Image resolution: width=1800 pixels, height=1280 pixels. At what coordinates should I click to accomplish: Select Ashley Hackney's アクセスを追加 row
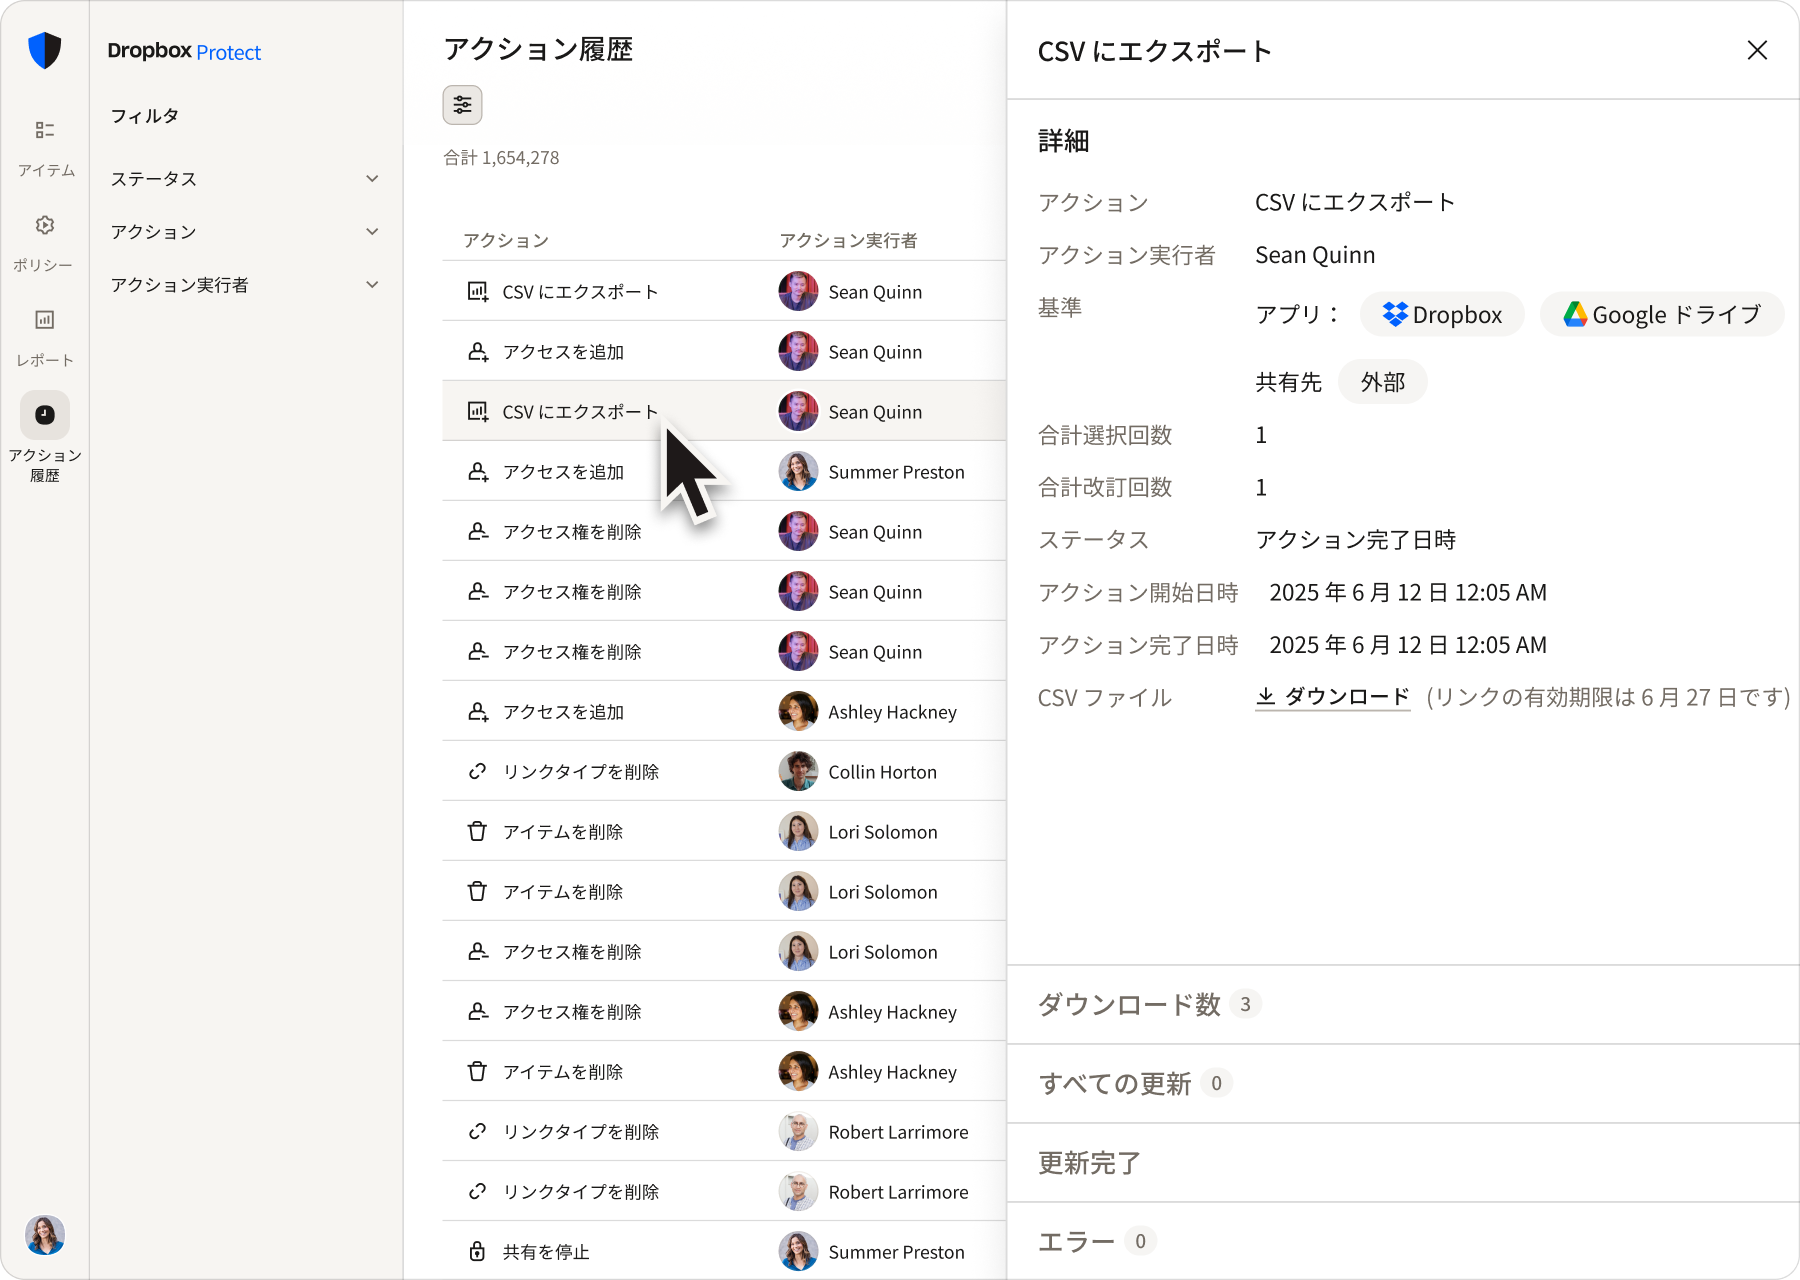point(724,711)
